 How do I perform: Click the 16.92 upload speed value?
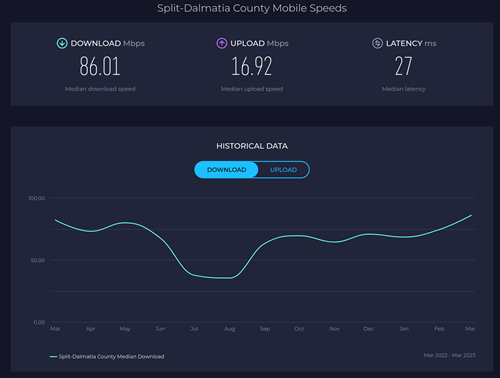click(252, 66)
